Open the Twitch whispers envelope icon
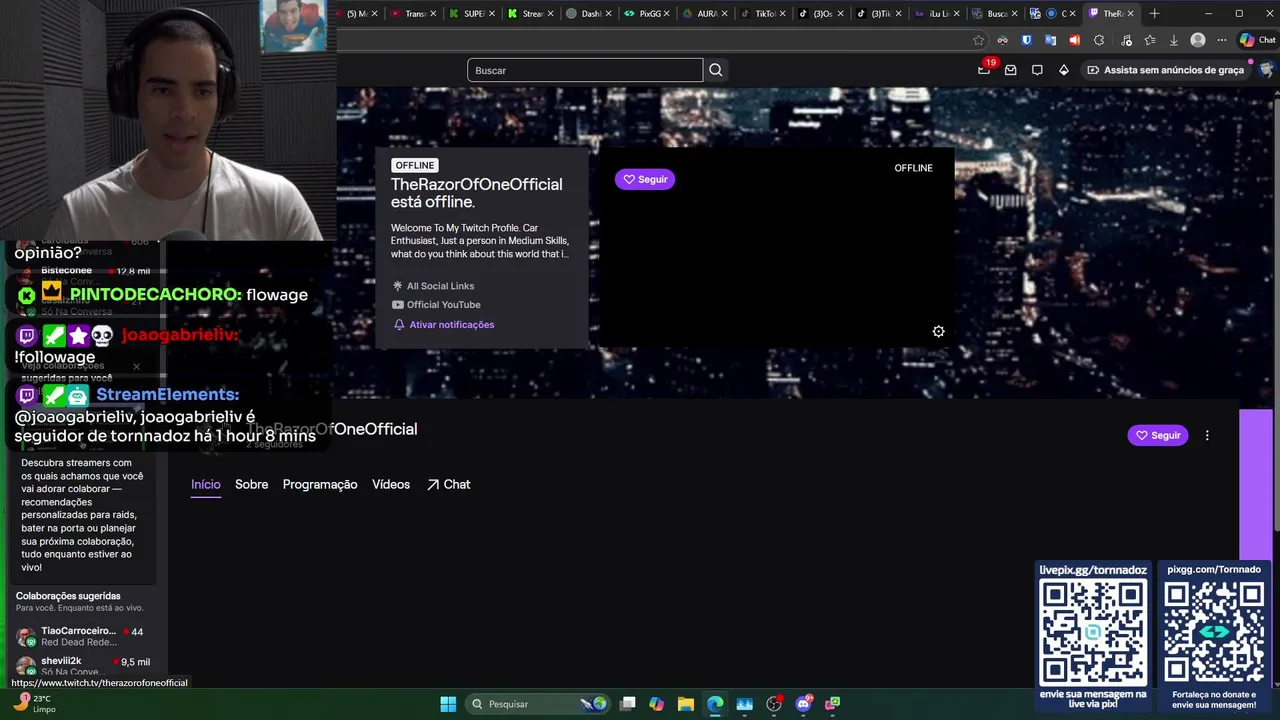1280x720 pixels. (1011, 70)
